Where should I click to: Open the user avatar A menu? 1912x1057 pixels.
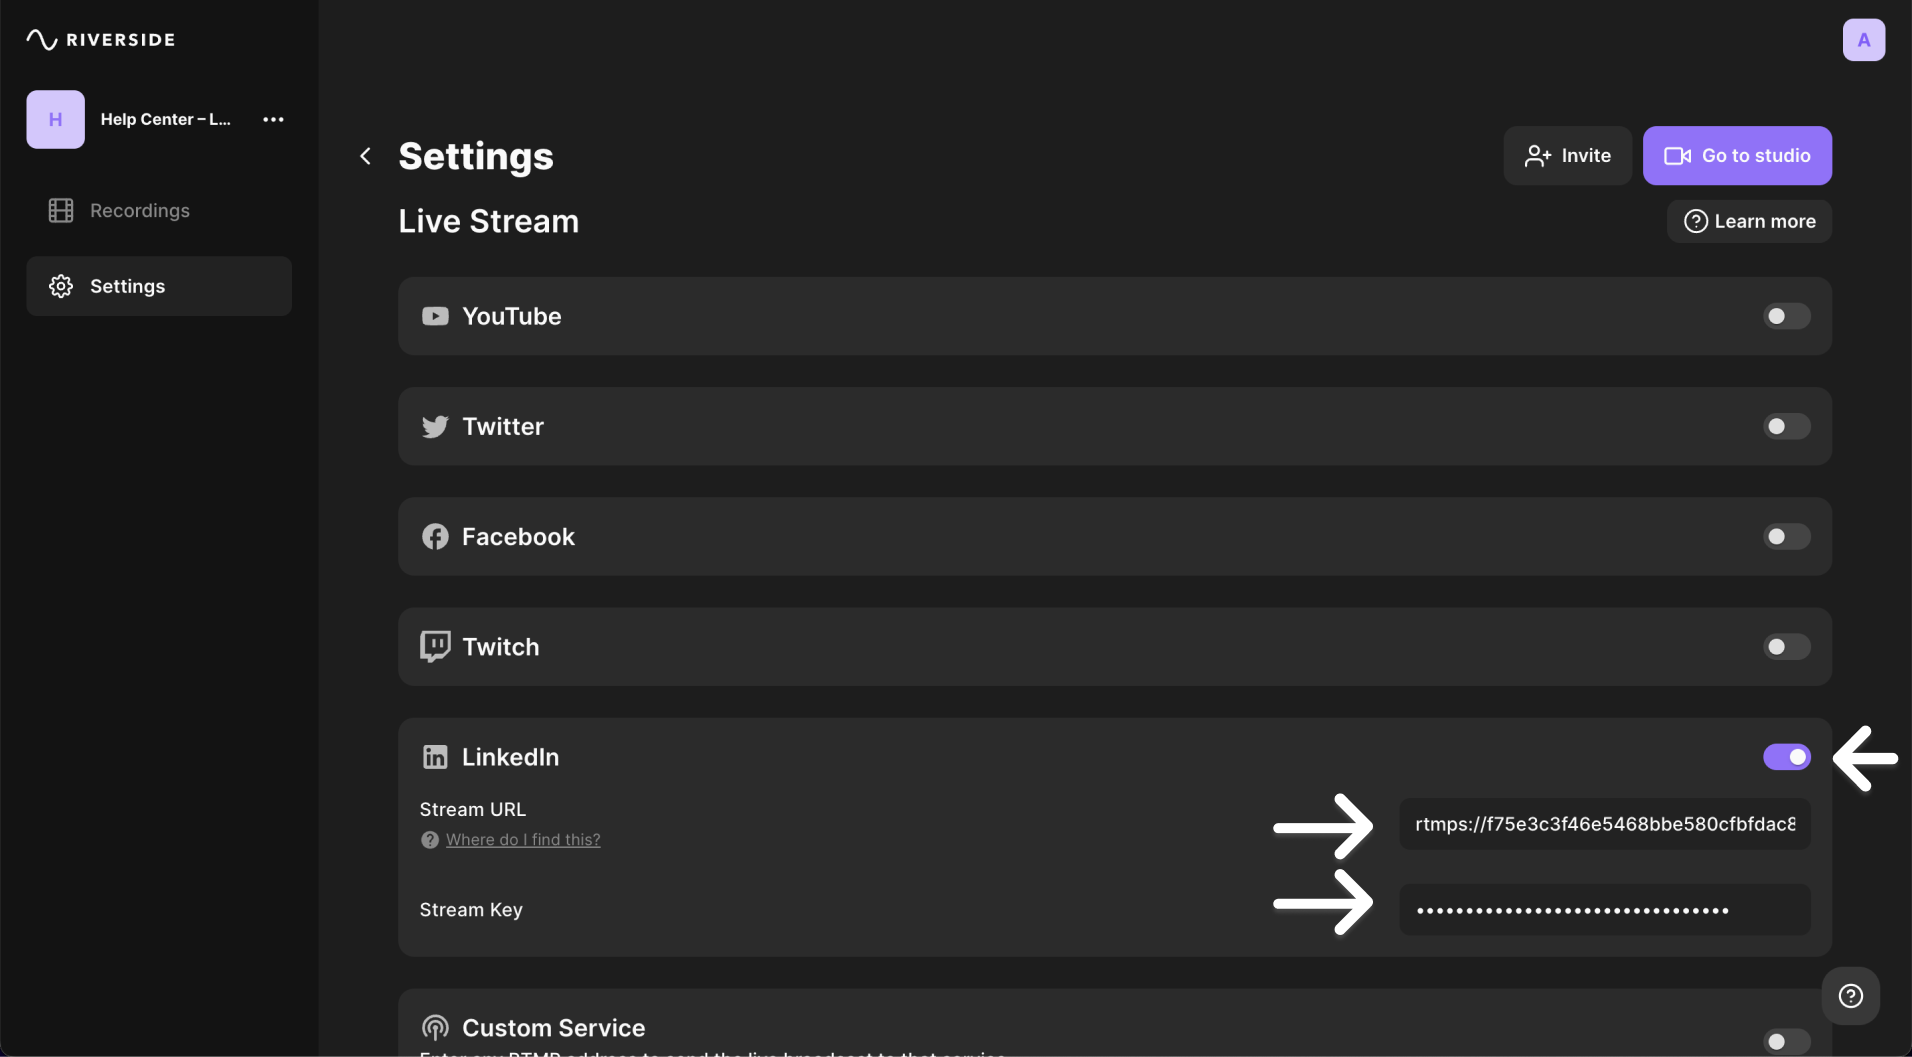[1863, 40]
